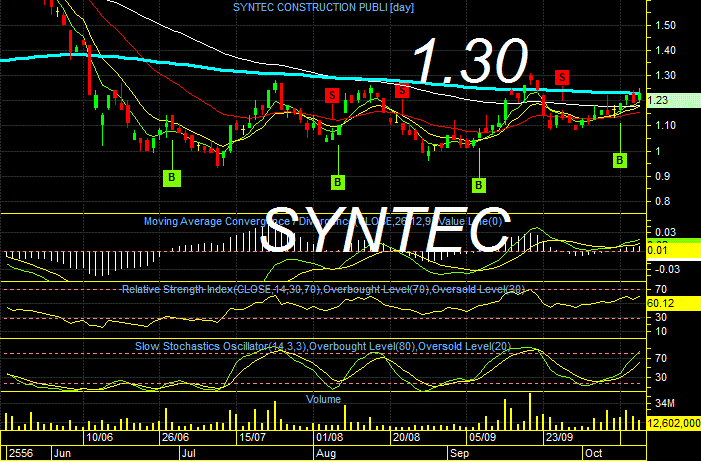Click the red S sell marker near 23/09
The image size is (701, 461).
[562, 77]
